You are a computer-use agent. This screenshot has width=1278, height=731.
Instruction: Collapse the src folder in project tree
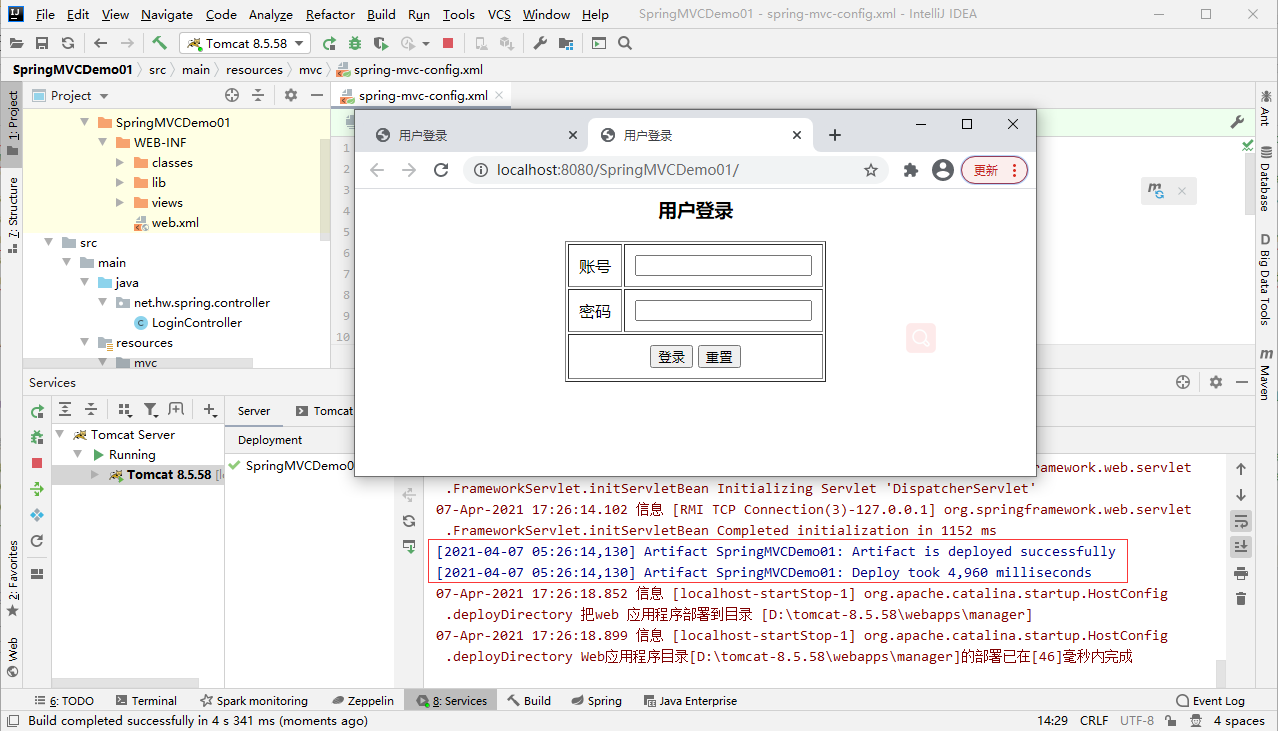pos(47,243)
